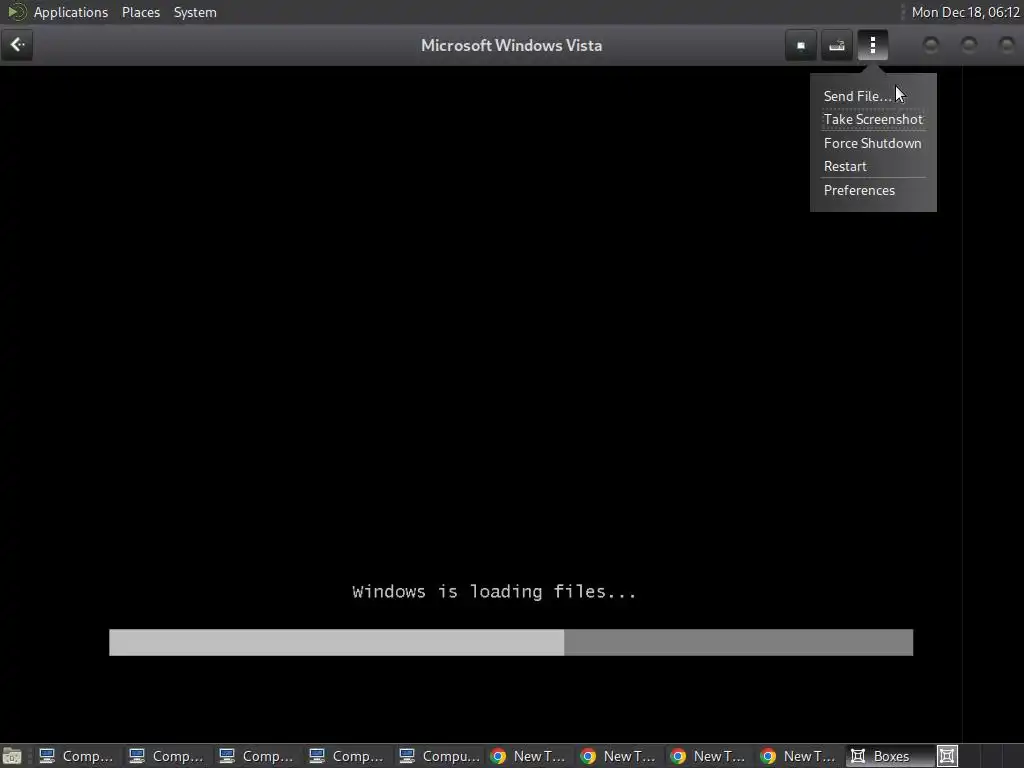Open the Applications menu in top panel
Viewport: 1024px width, 768px height.
[71, 12]
